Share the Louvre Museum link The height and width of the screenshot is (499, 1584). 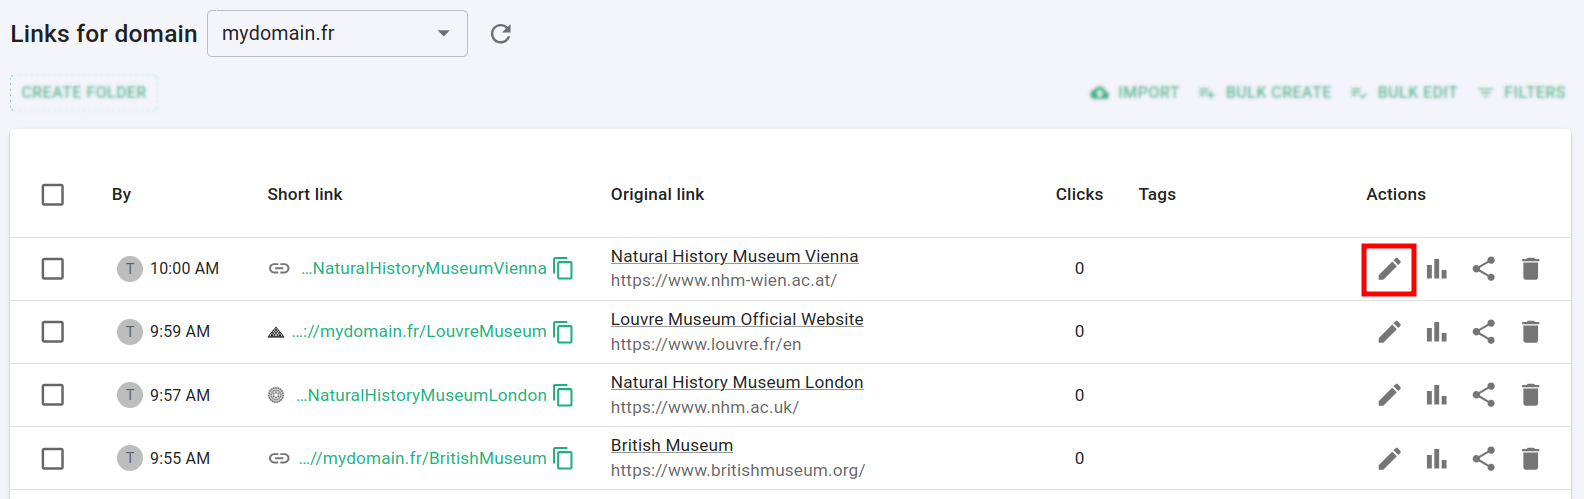click(x=1484, y=332)
